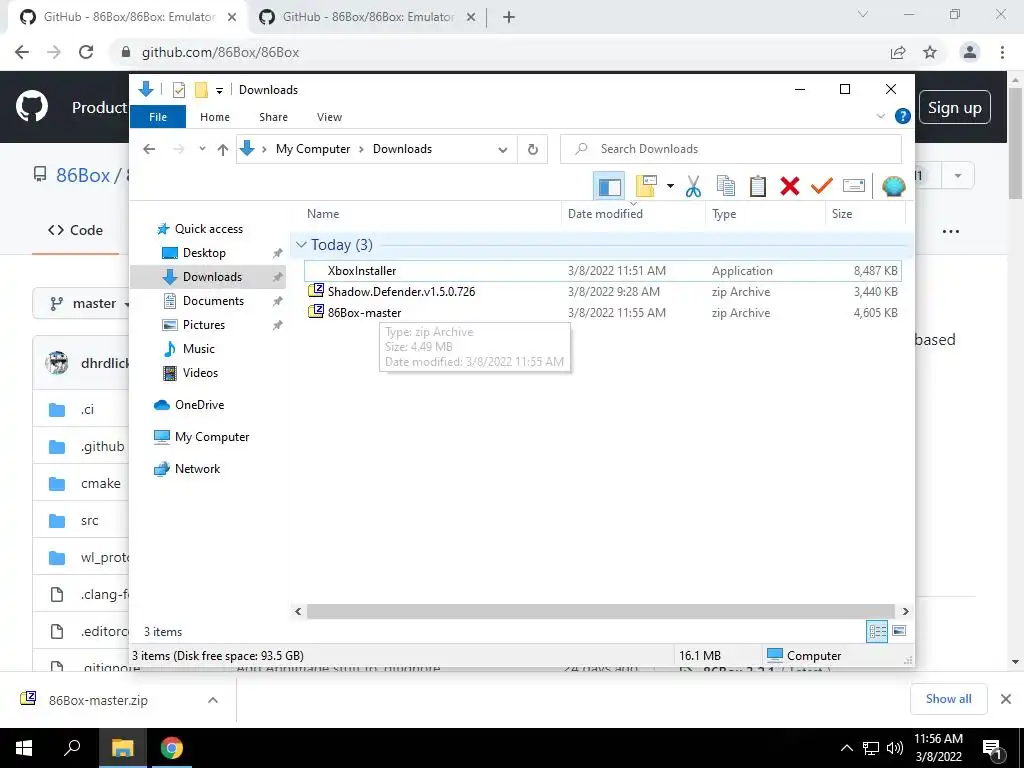Select Quick access in the navigation pane
The image size is (1024, 768).
[200, 229]
